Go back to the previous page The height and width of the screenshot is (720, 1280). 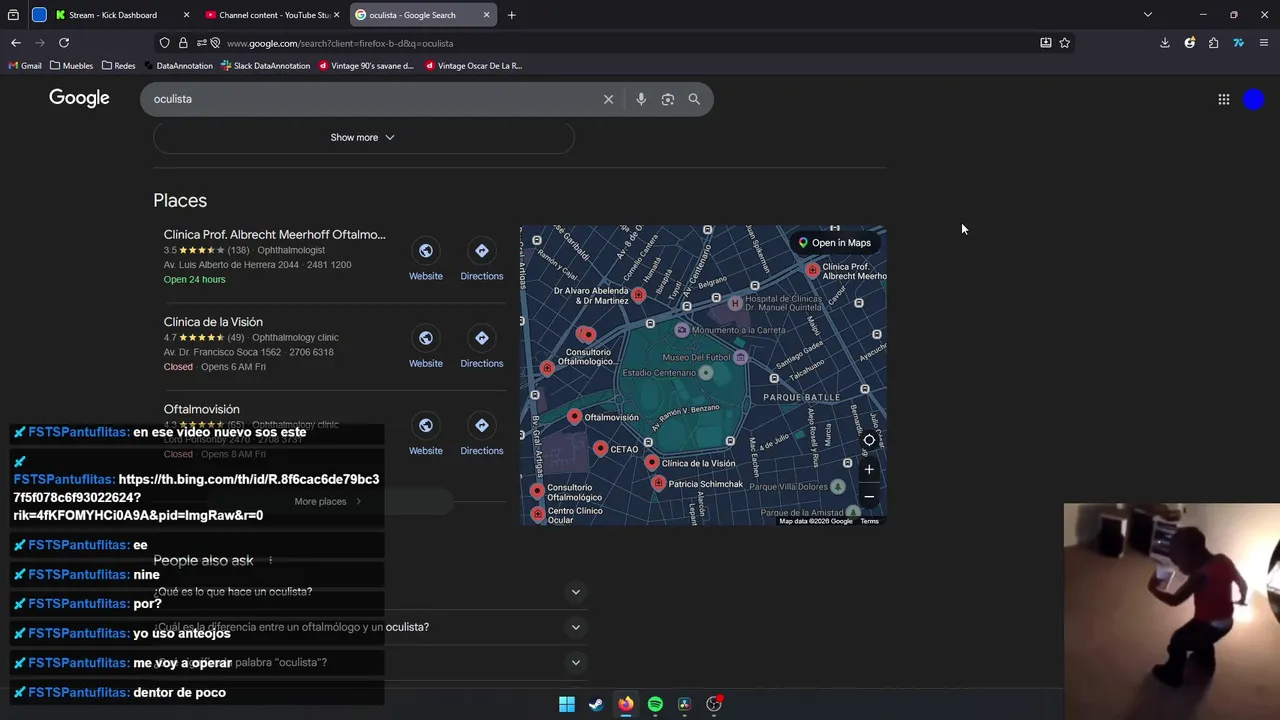[x=16, y=43]
